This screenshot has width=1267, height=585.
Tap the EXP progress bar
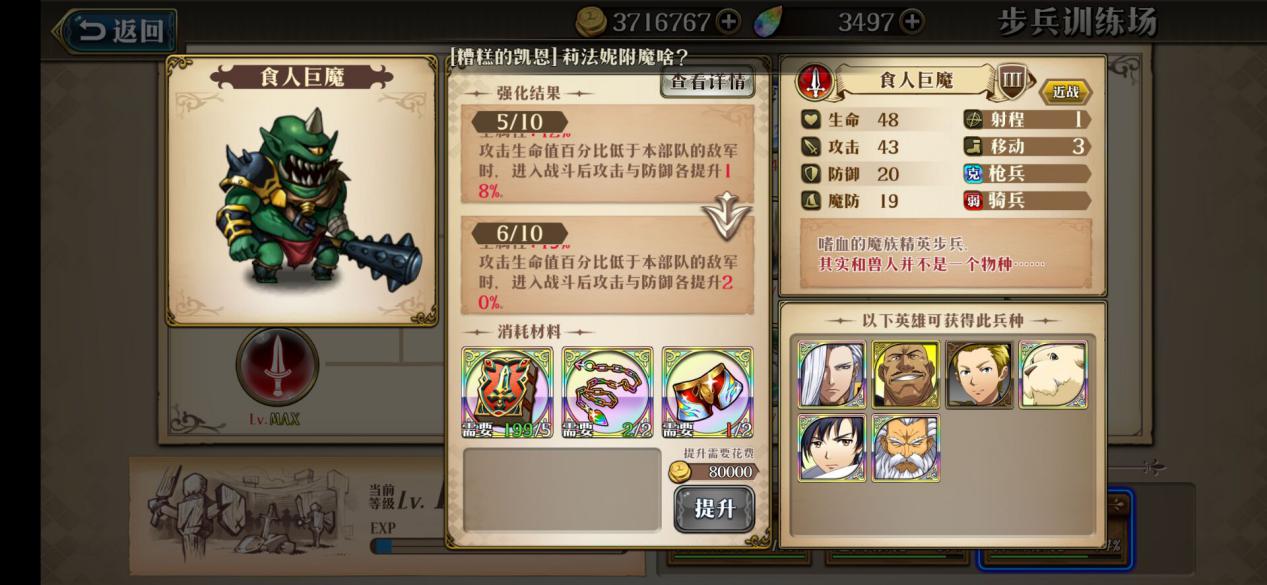(408, 546)
